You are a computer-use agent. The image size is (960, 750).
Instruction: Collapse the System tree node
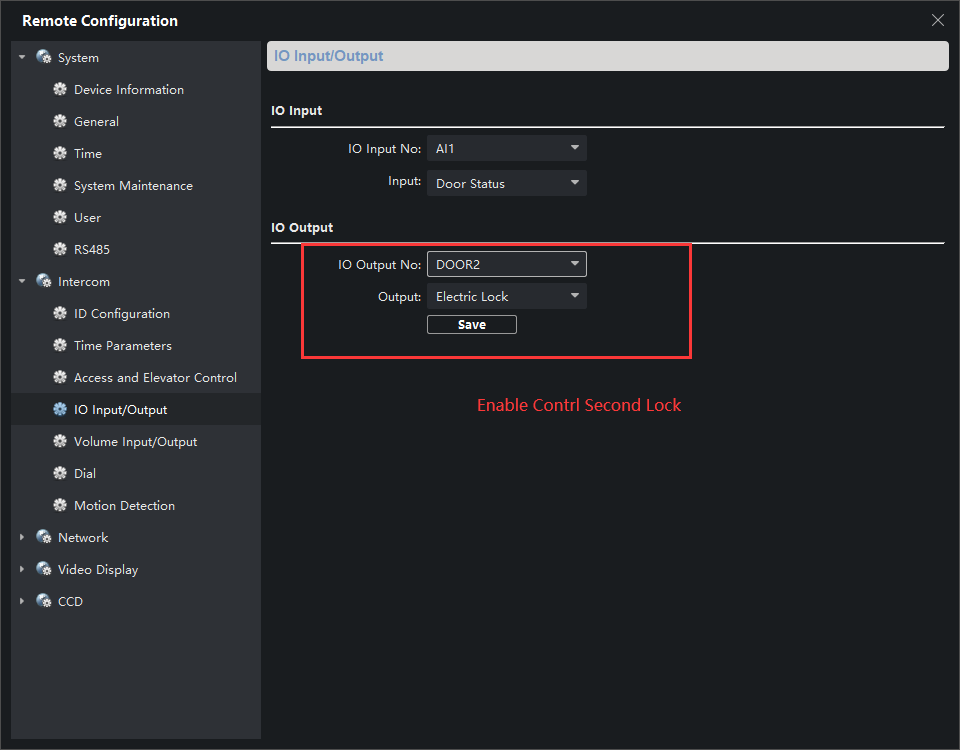click(22, 57)
